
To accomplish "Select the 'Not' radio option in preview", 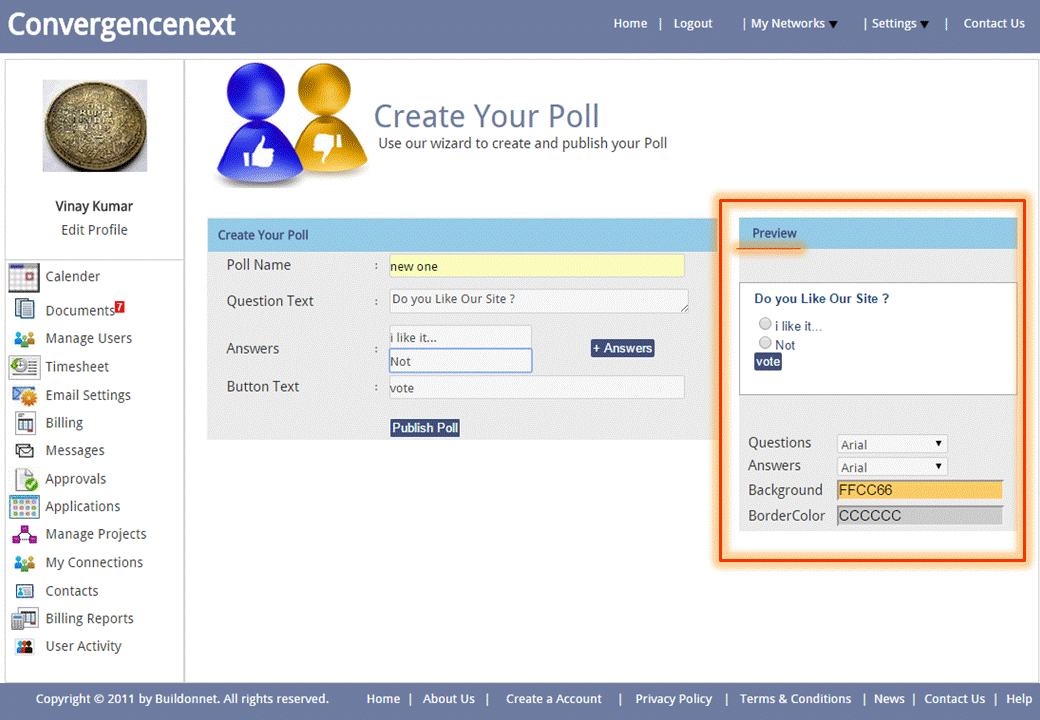I will [x=765, y=343].
